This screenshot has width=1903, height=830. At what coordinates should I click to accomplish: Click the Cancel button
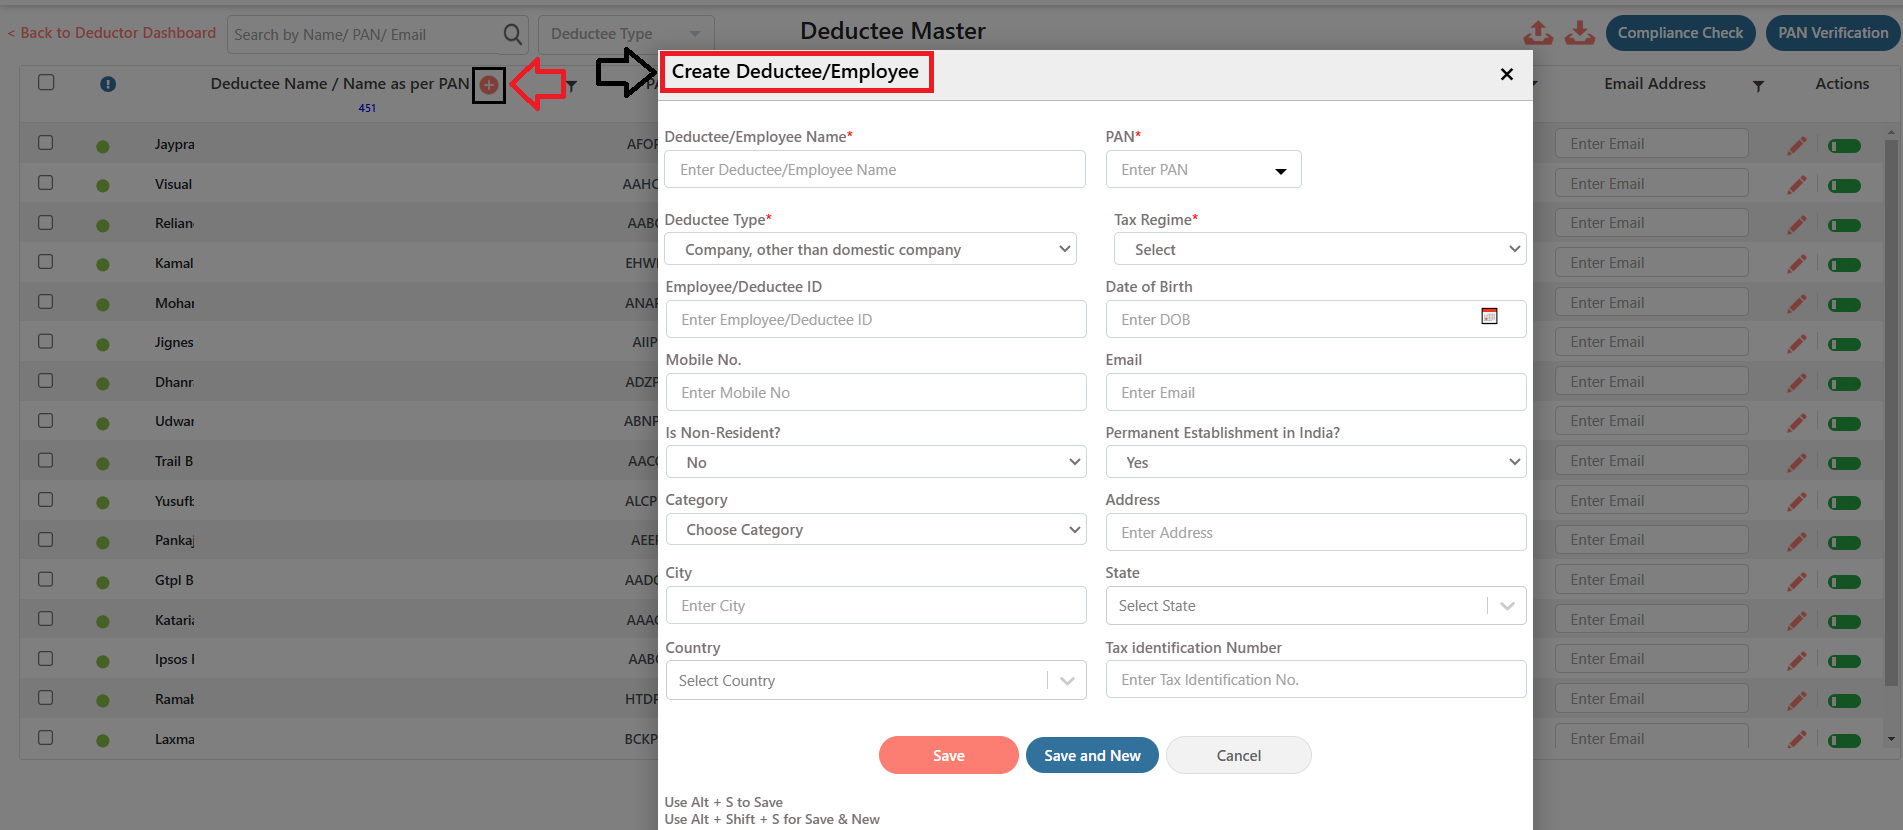coord(1238,755)
